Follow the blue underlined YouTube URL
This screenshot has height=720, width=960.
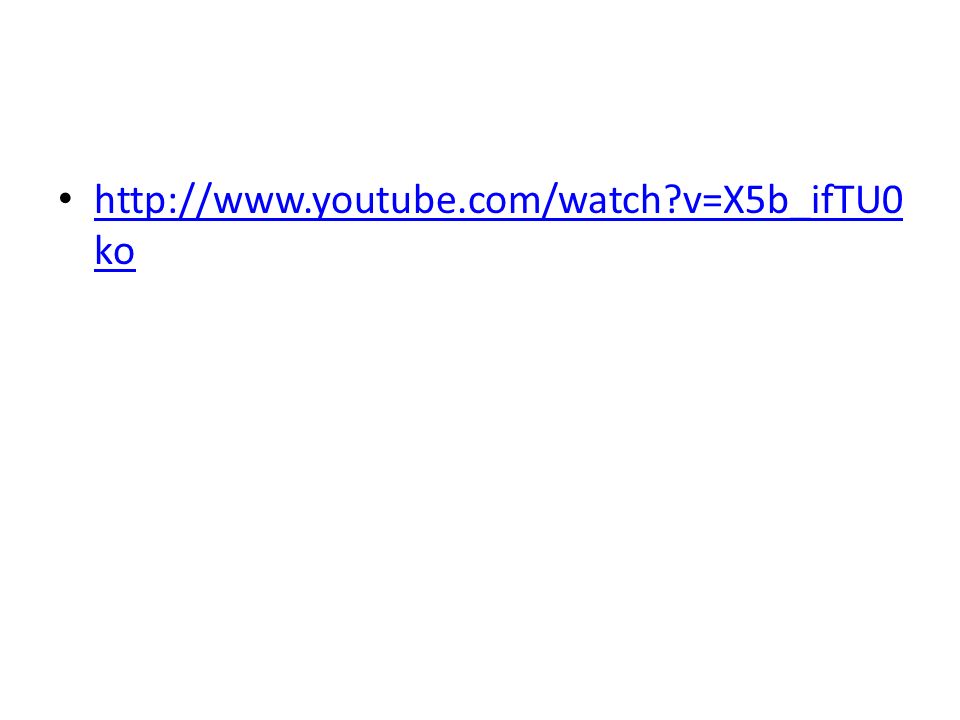click(498, 200)
